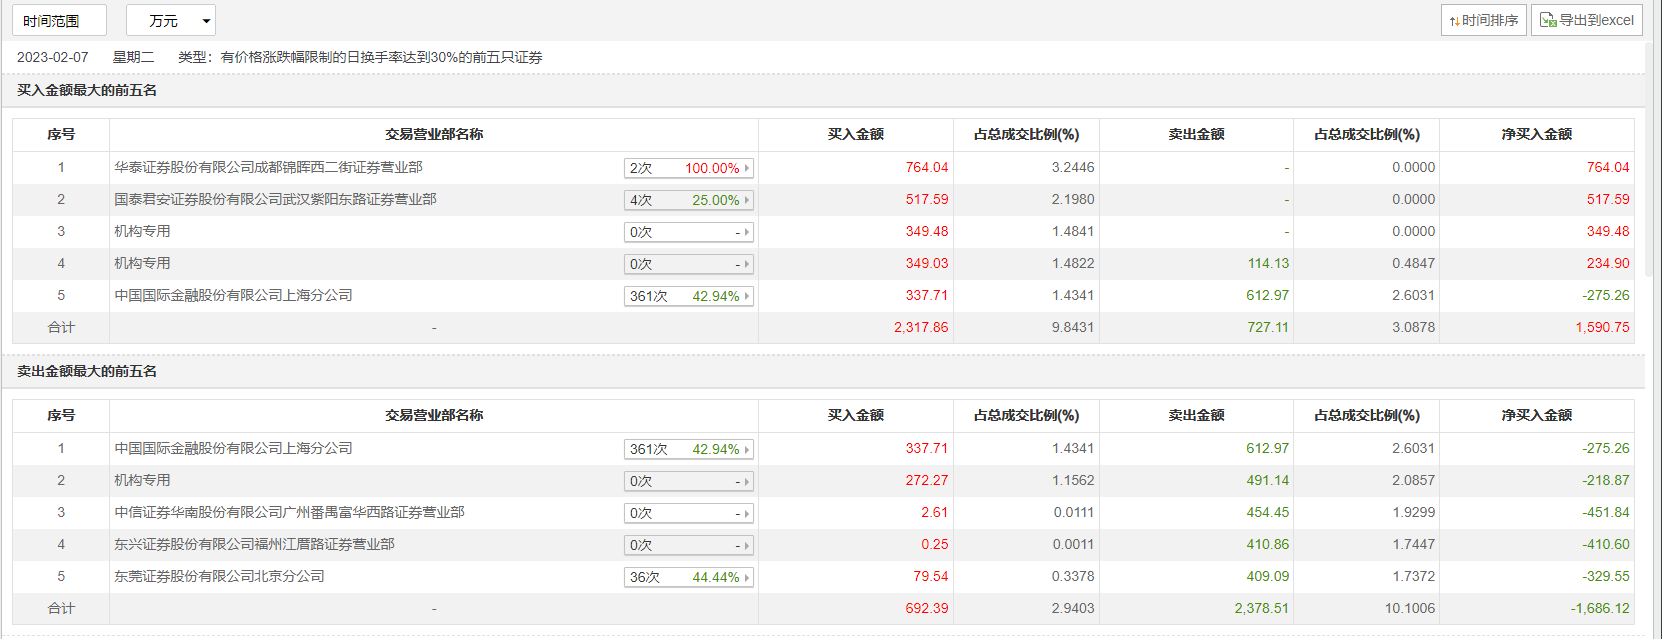Viewport: 1662px width, 639px height.
Task: Click the sort arrows icon beside 时间排序
Action: (1454, 21)
